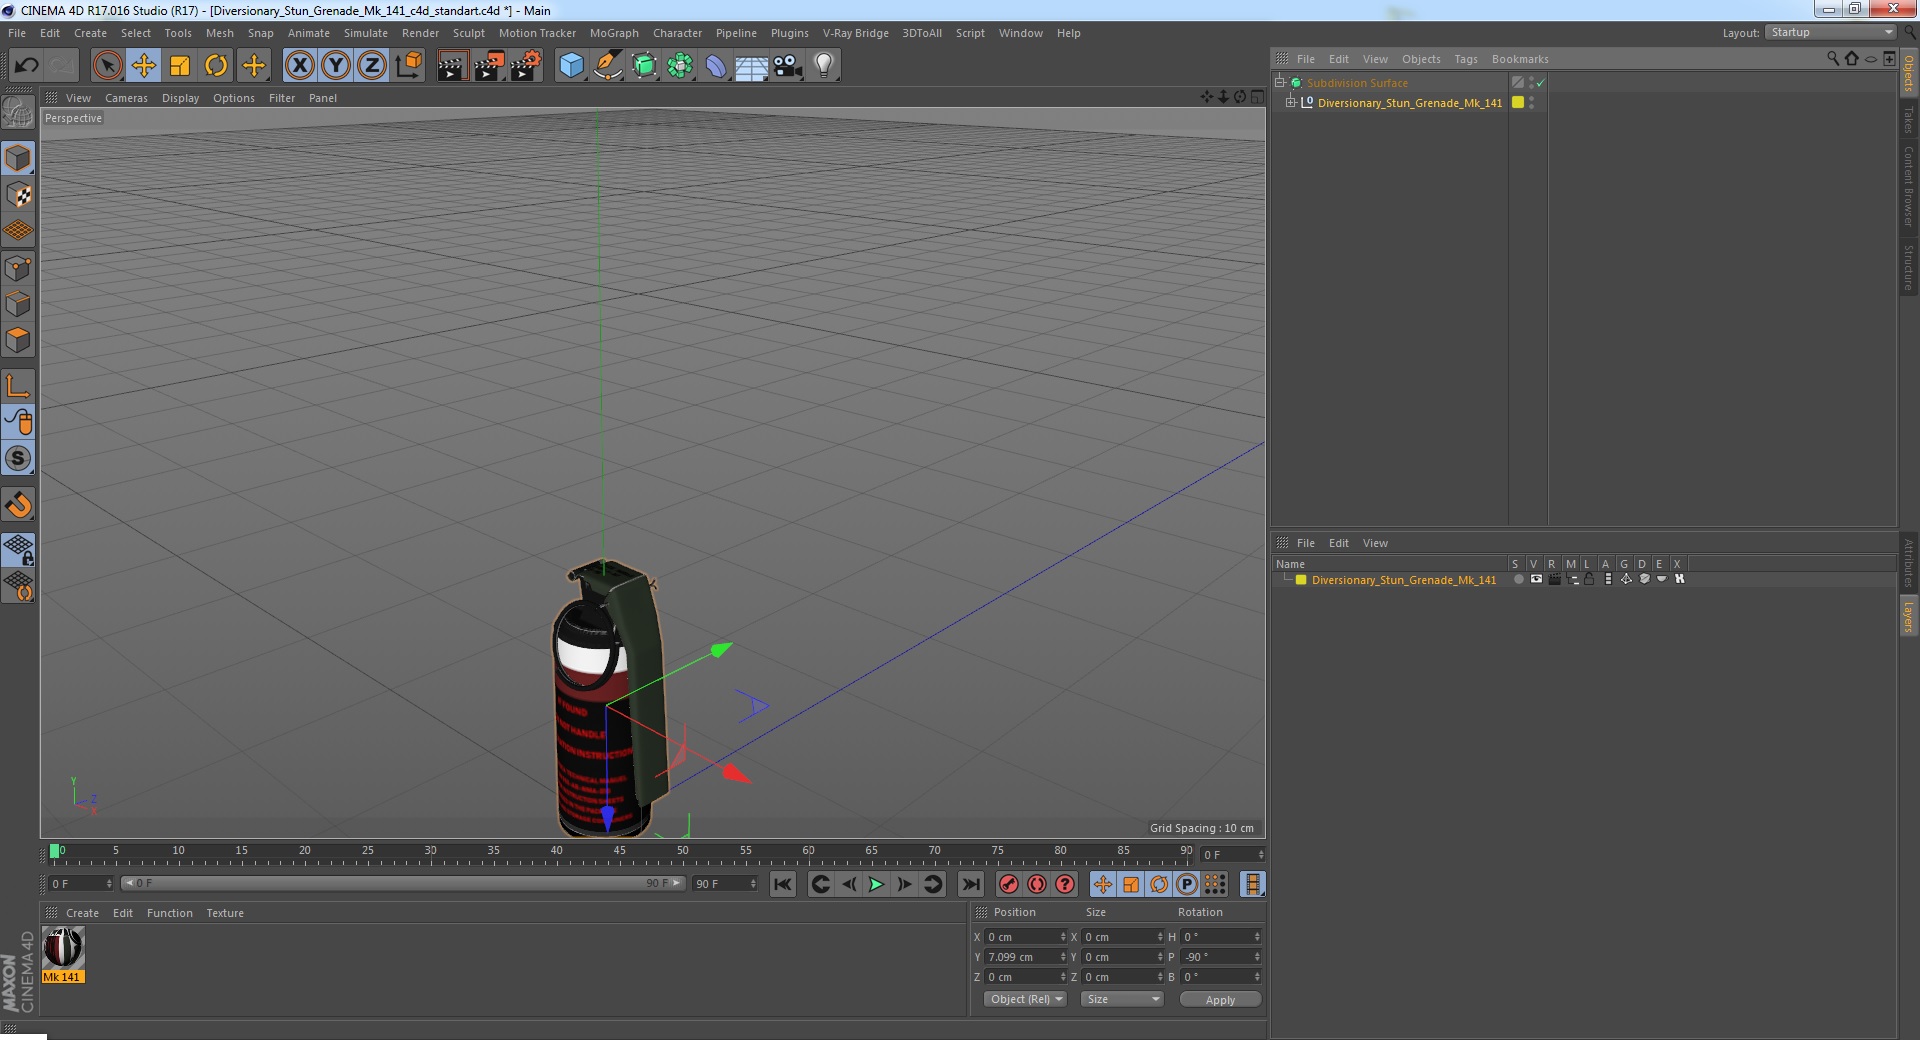This screenshot has width=1920, height=1040.
Task: Open material manager Texture menu
Action: point(225,913)
